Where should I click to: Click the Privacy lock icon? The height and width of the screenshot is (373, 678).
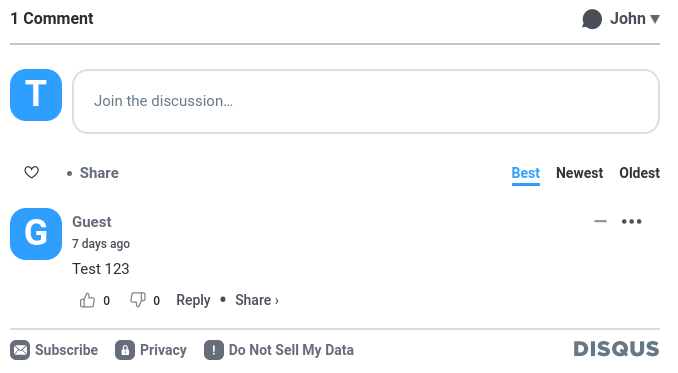(125, 350)
